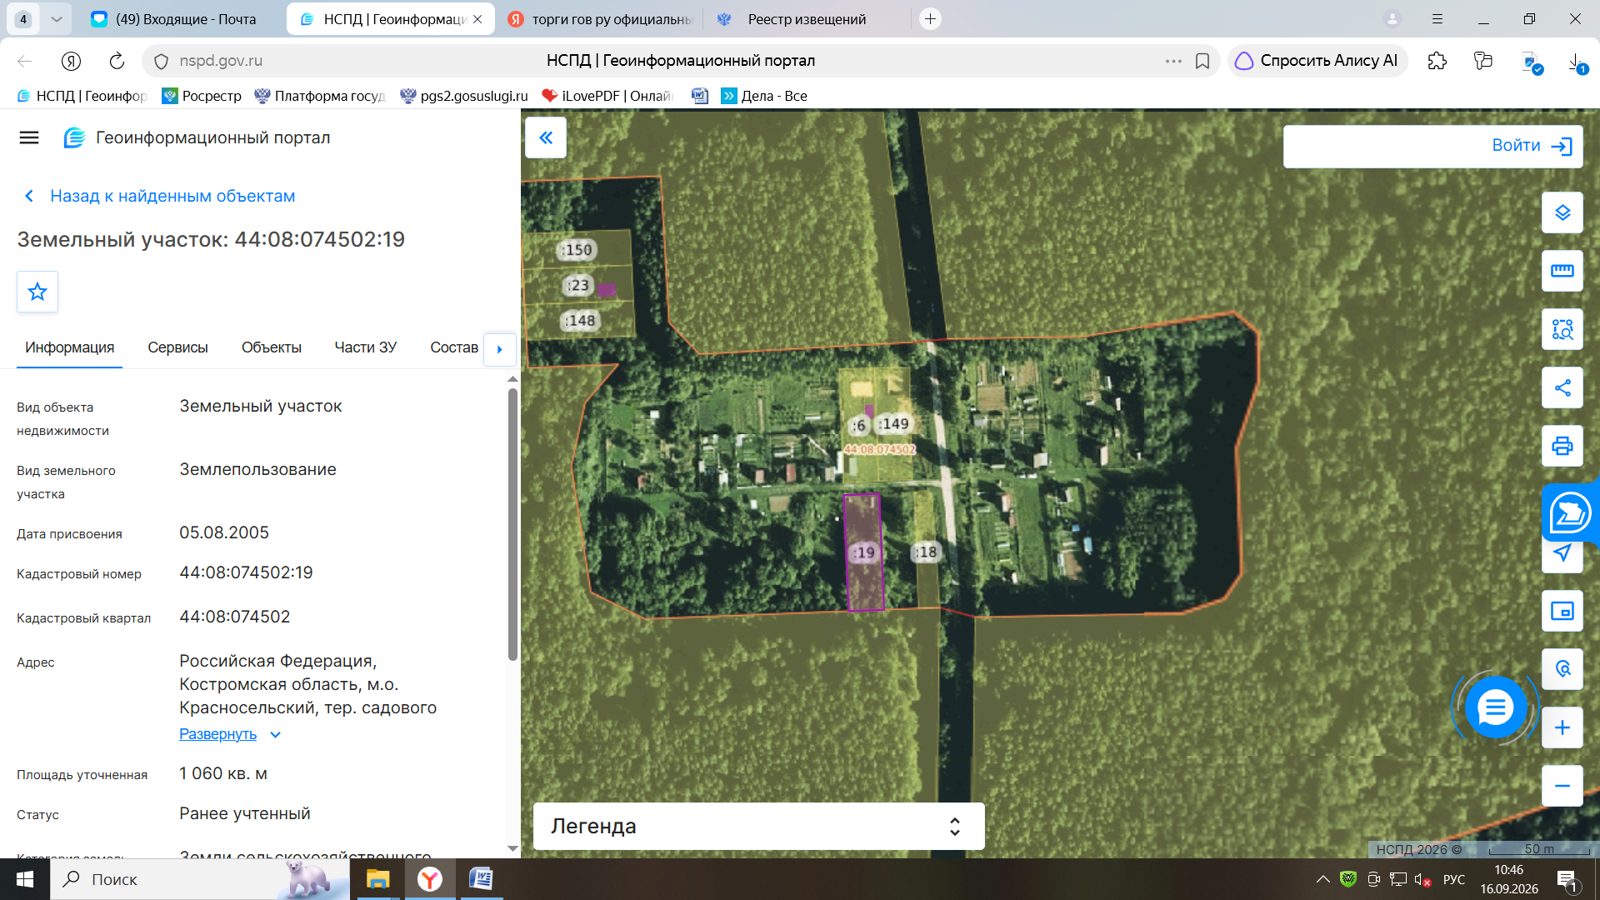Print the map with printer icon
Viewport: 1600px width, 900px height.
click(1562, 446)
